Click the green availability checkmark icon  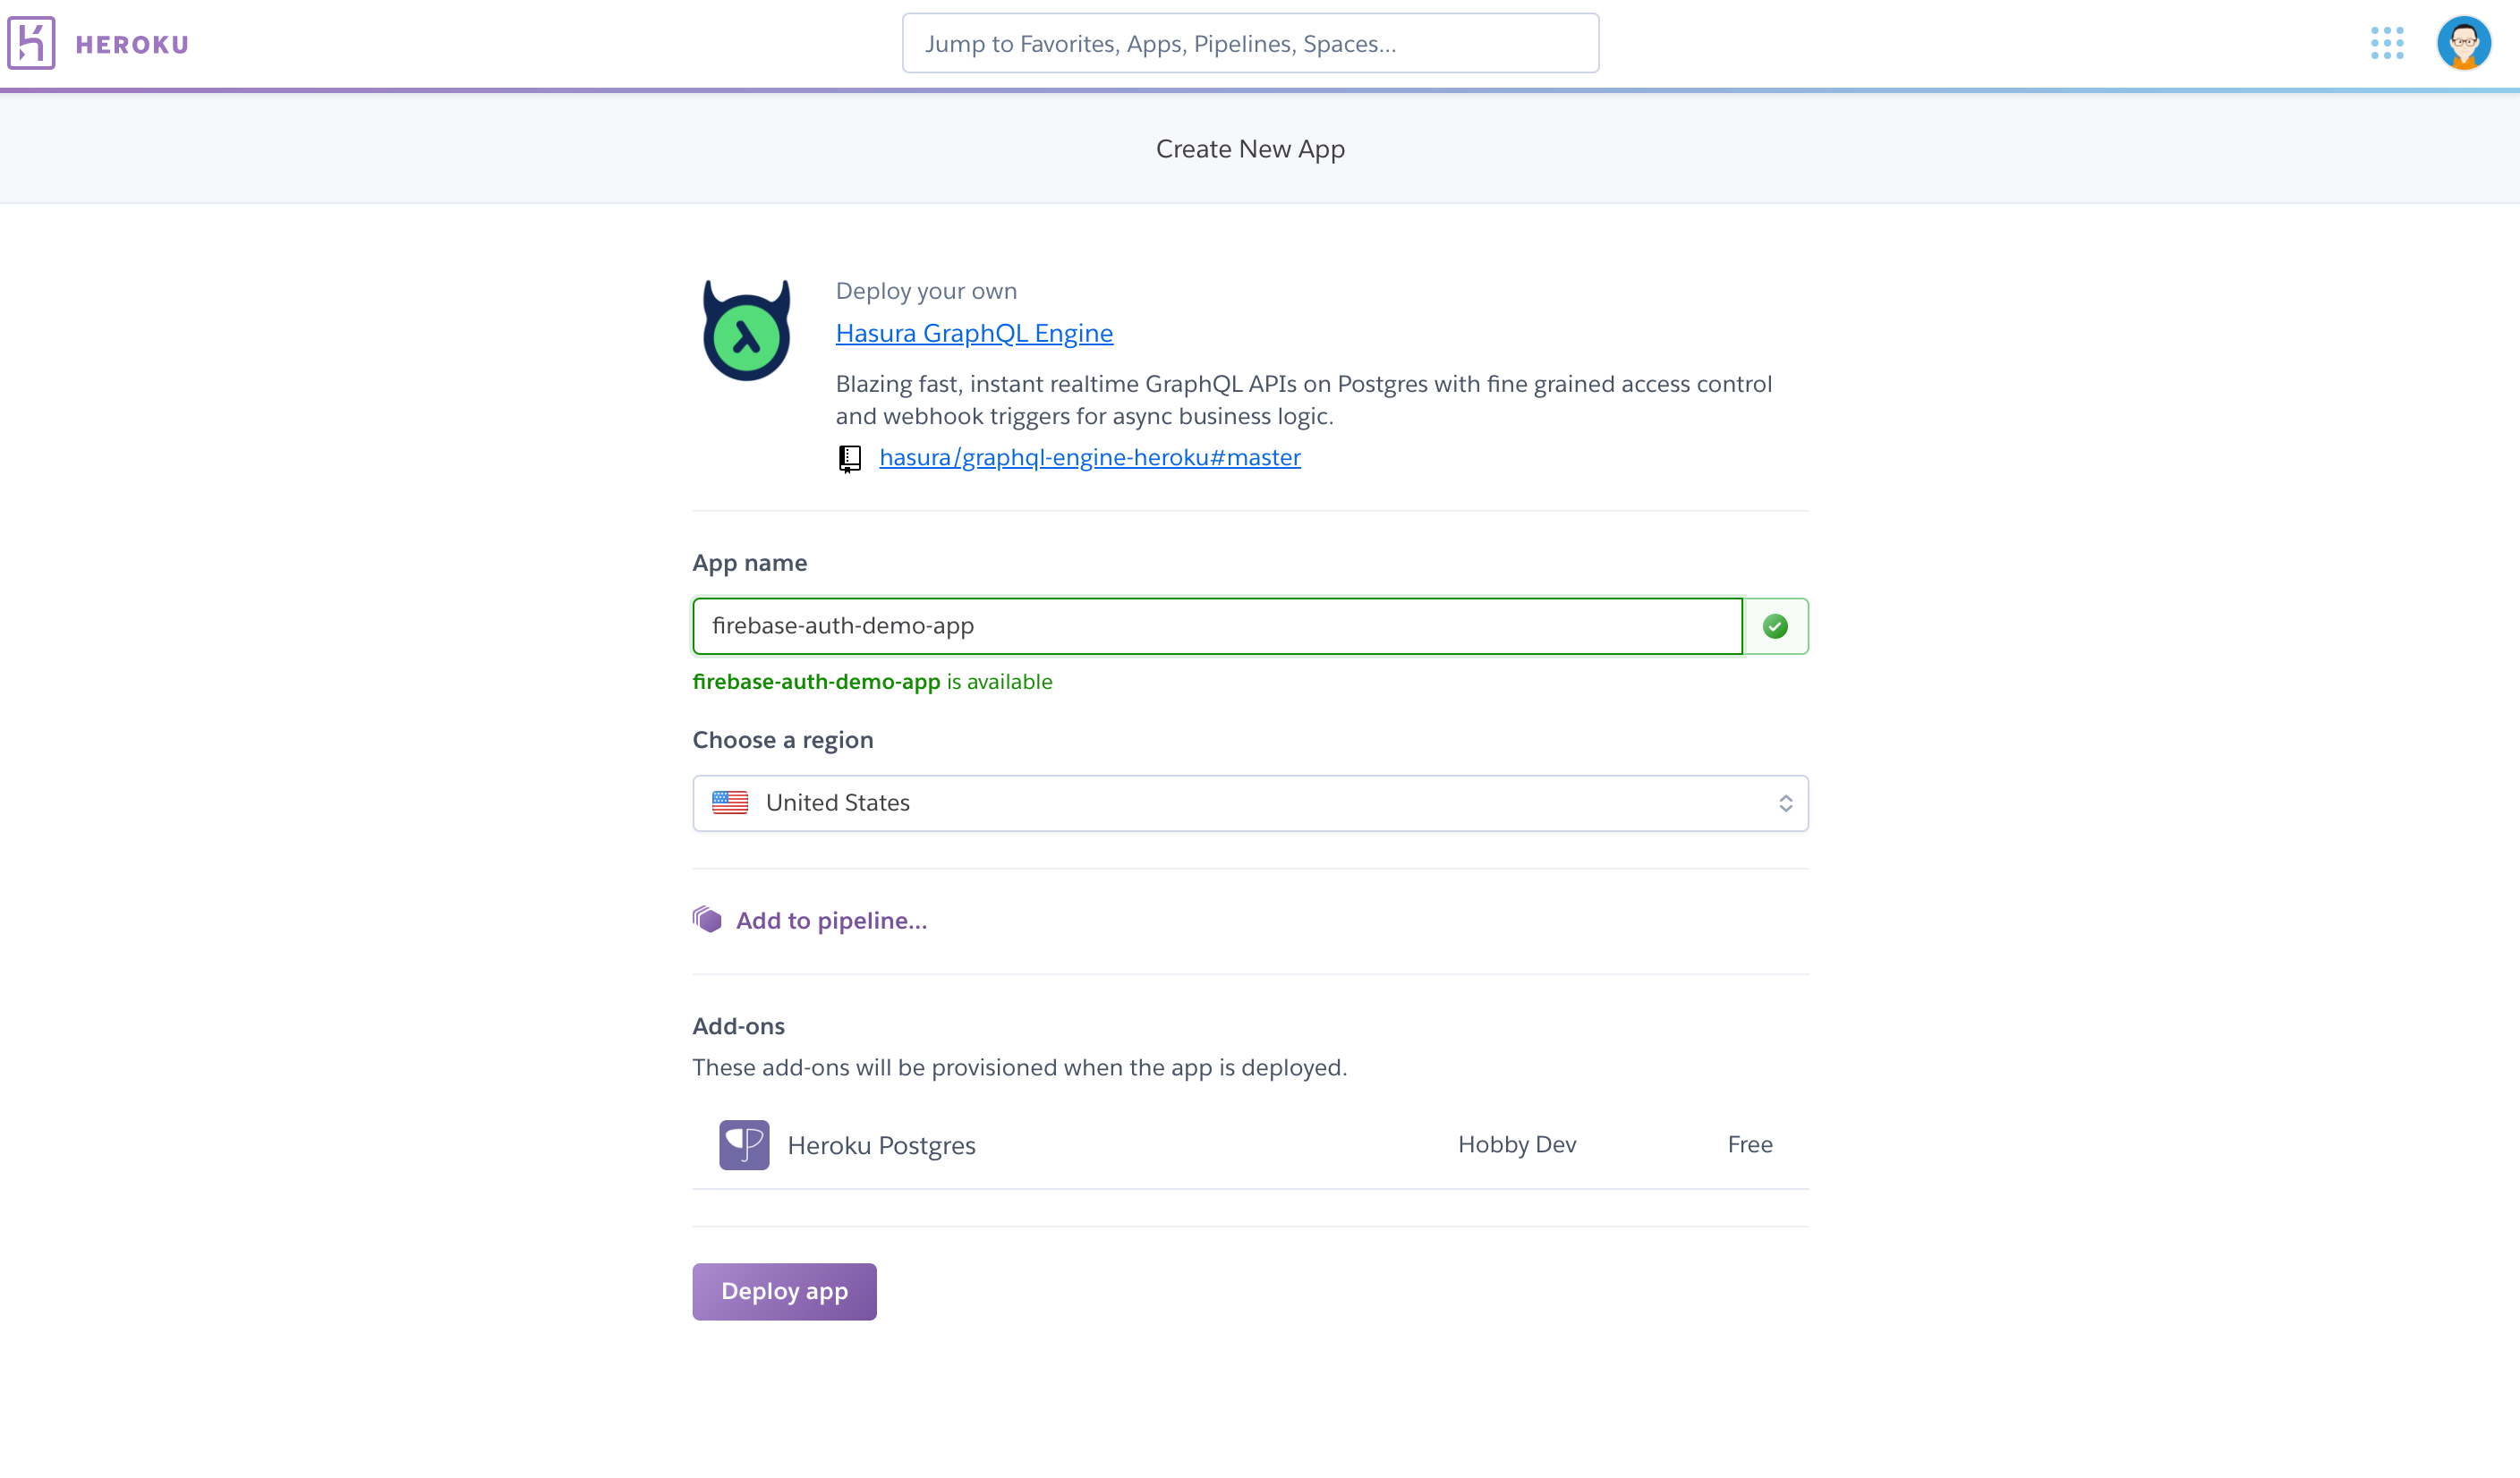pos(1775,626)
